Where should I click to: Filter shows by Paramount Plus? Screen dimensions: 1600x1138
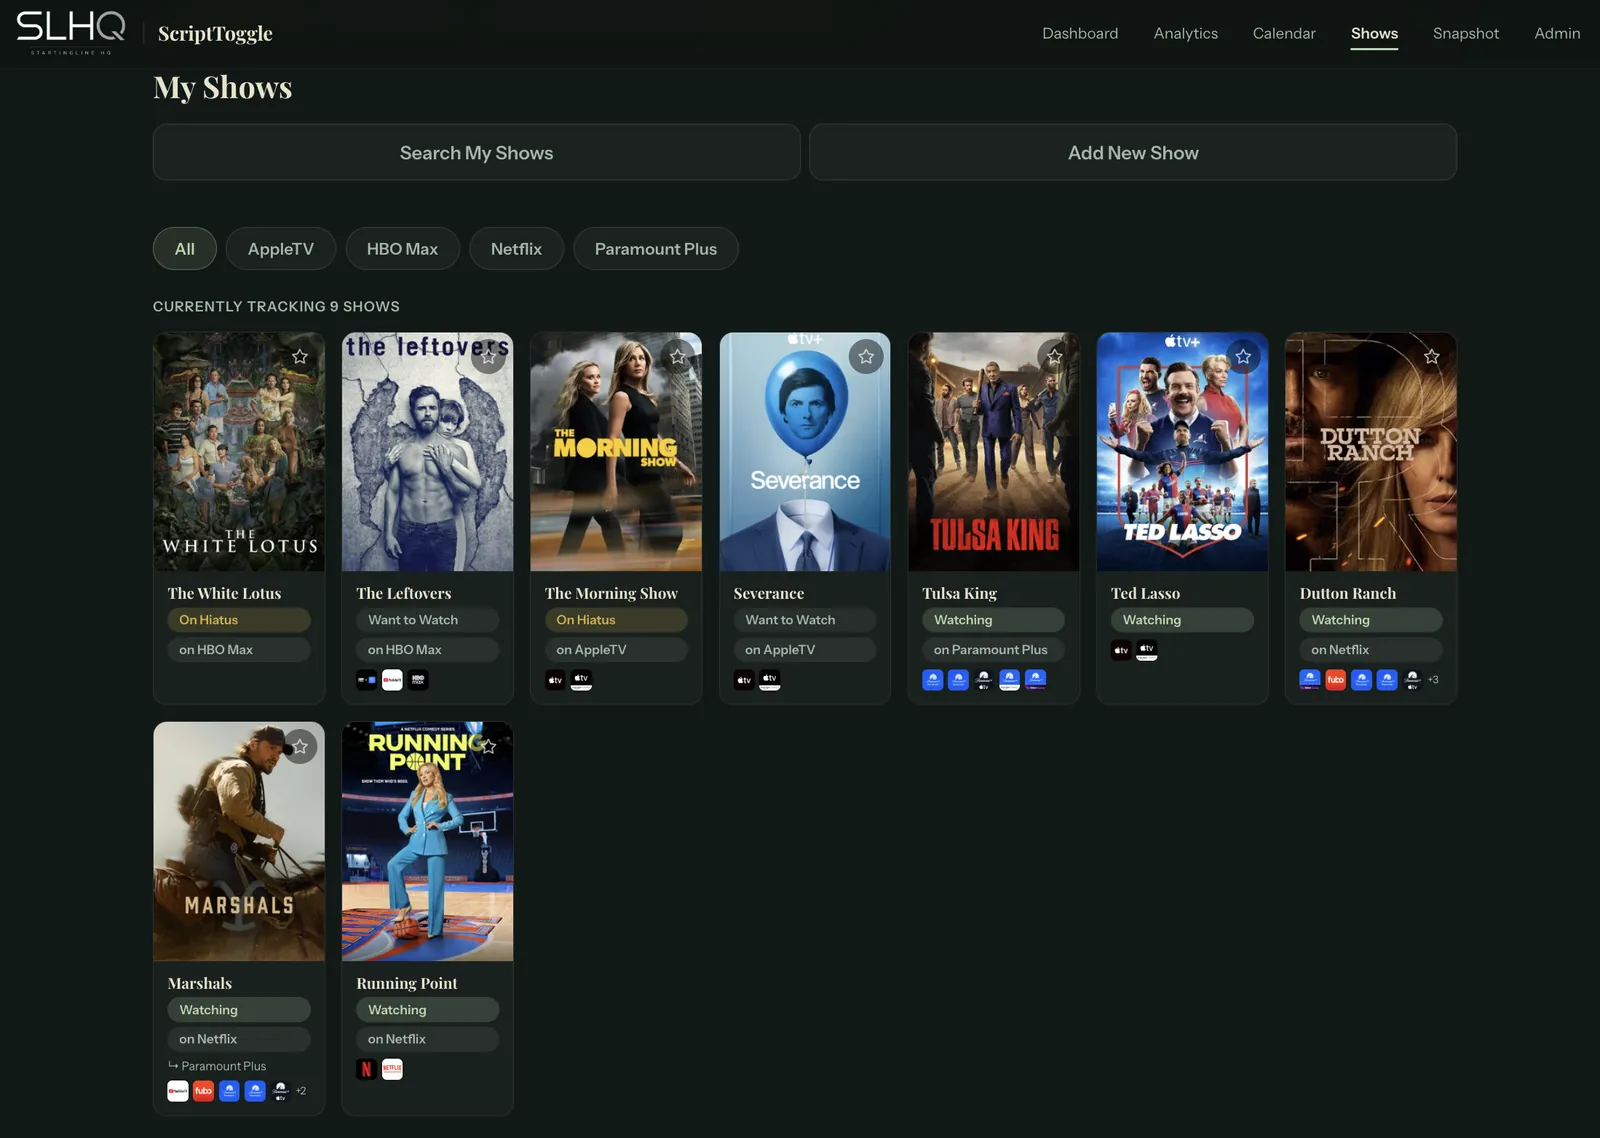click(x=656, y=249)
